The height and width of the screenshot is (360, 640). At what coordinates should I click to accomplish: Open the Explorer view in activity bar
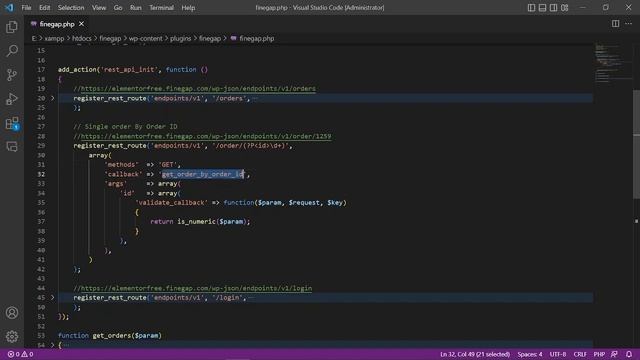[x=12, y=27]
